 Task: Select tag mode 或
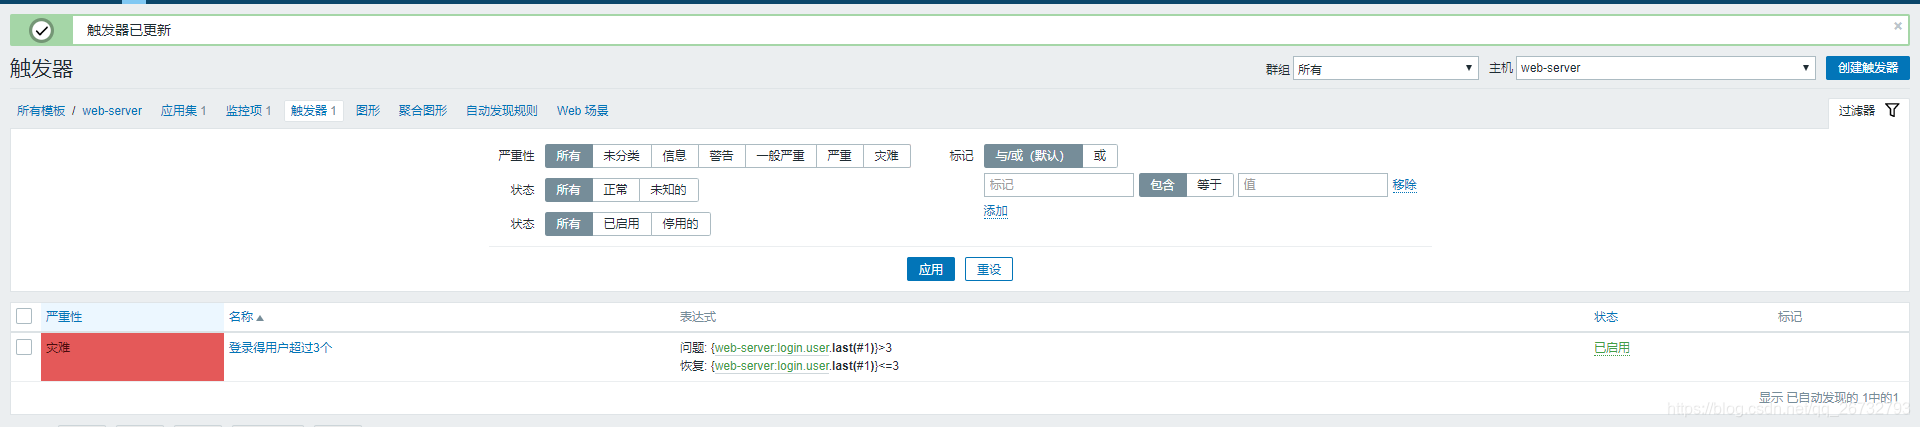1099,156
